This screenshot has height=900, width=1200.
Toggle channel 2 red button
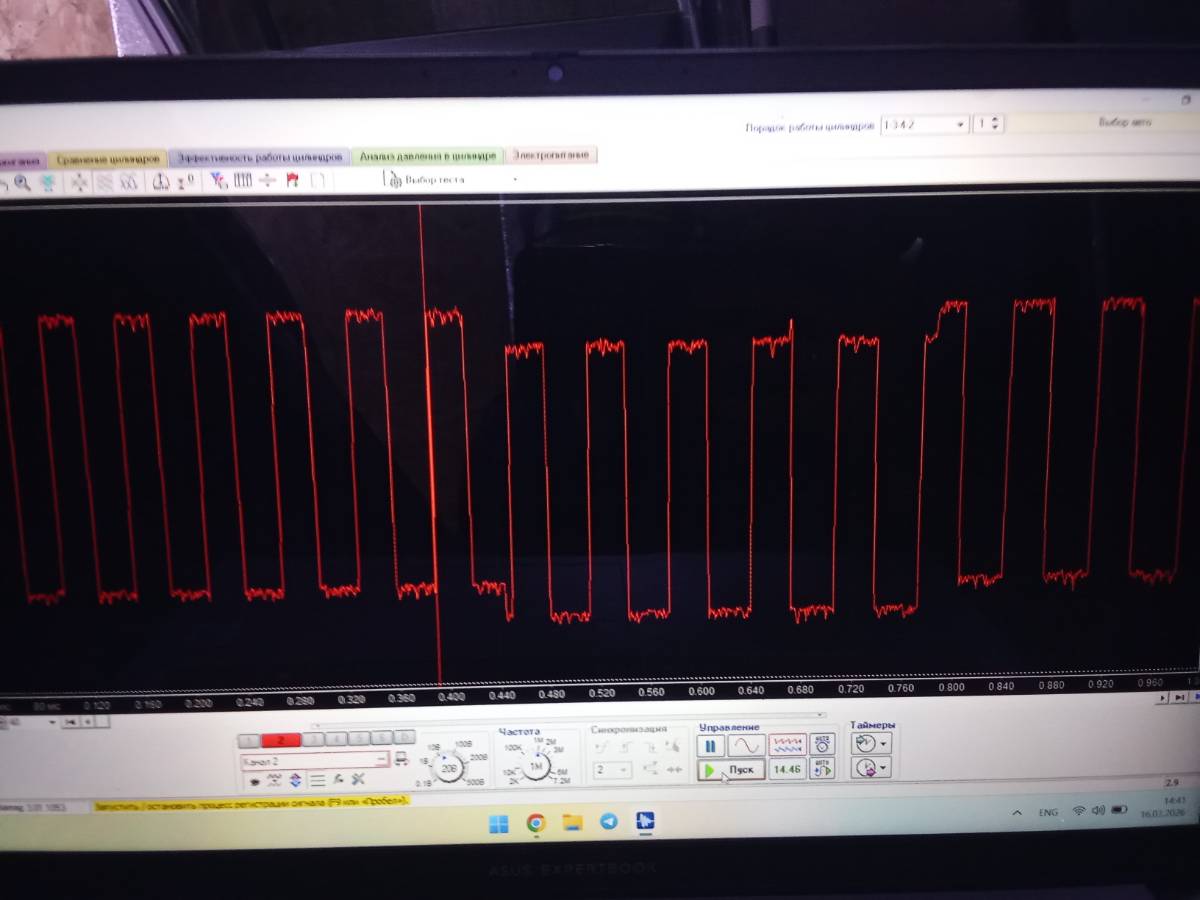click(282, 739)
